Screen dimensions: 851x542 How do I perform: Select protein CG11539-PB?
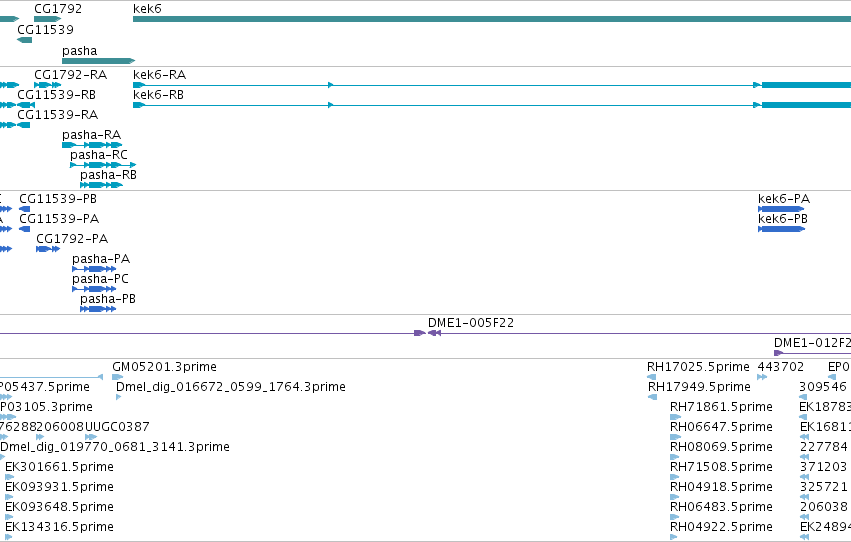coord(24,209)
